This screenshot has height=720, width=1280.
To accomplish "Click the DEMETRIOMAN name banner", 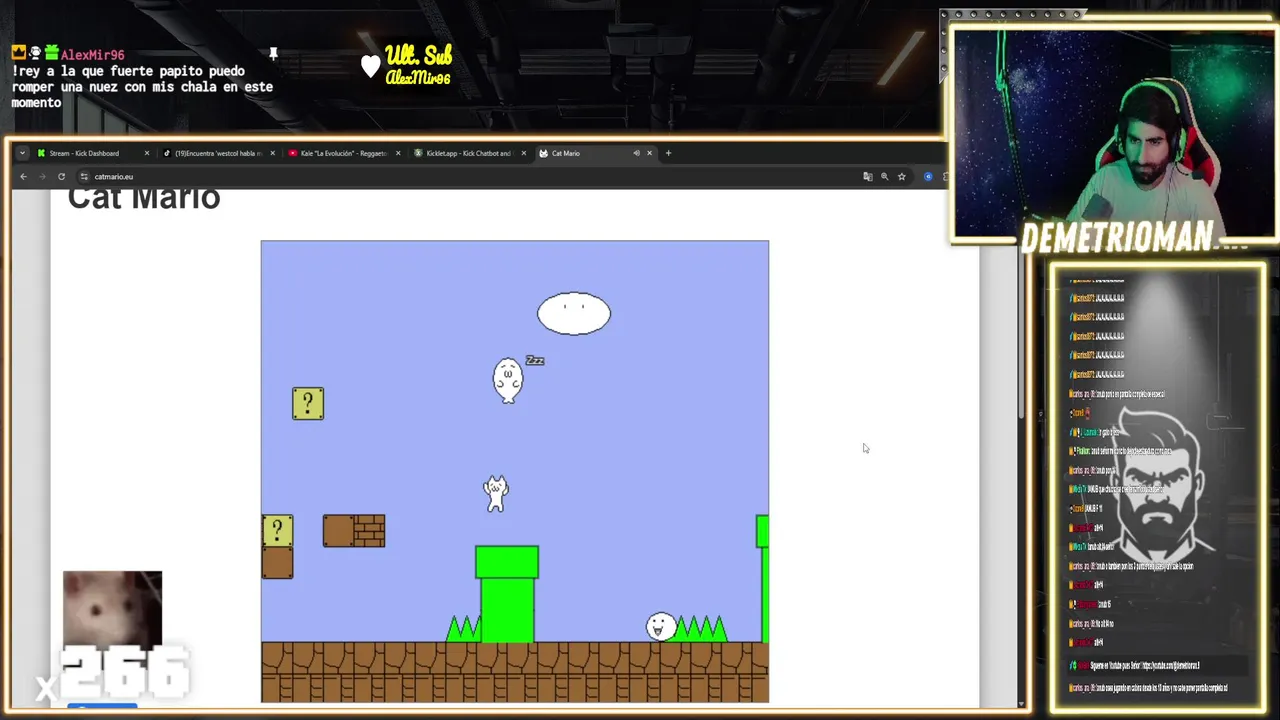I will pyautogui.click(x=1116, y=237).
